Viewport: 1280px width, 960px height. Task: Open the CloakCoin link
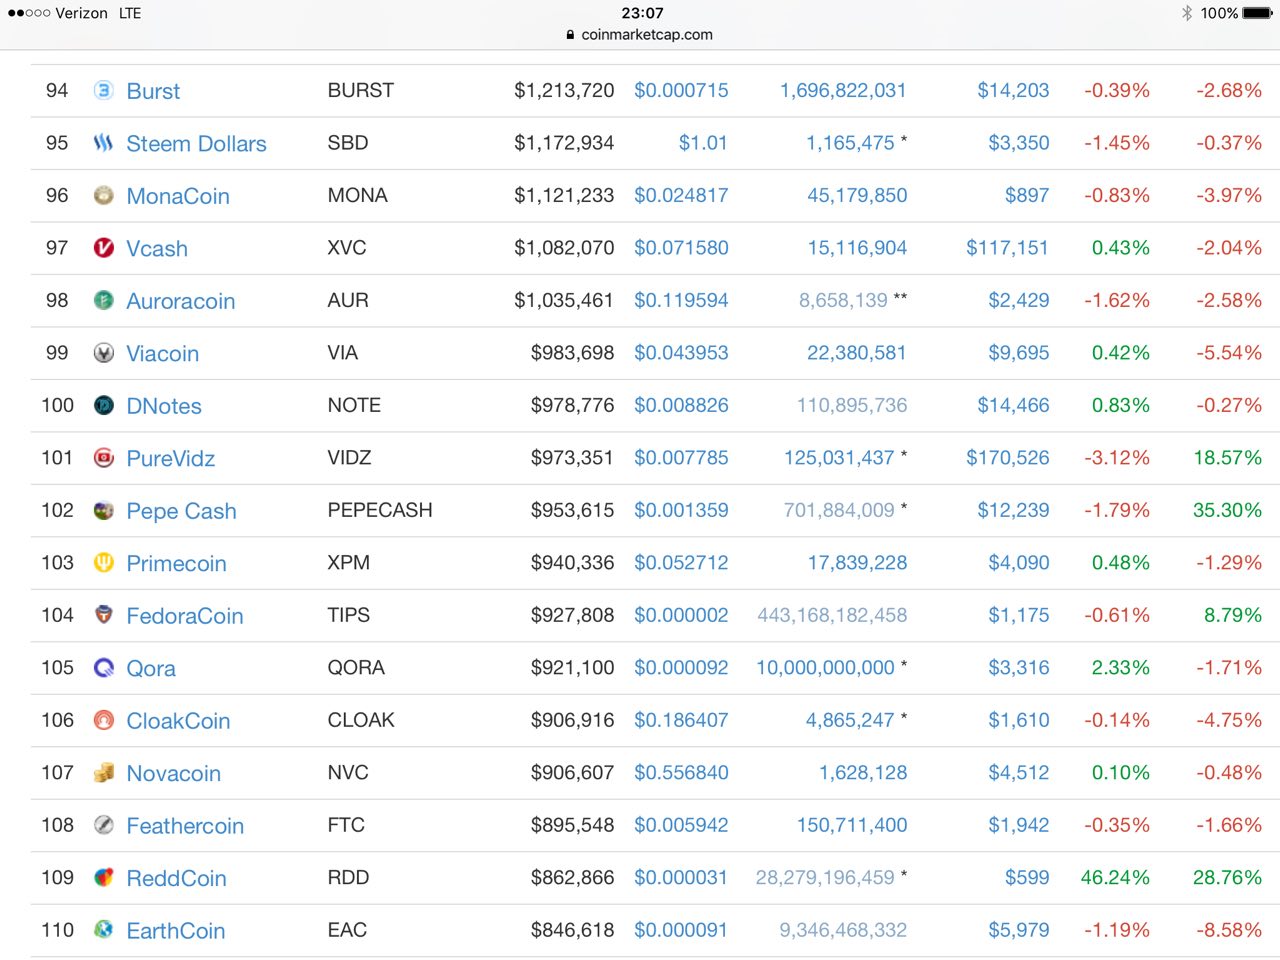(x=178, y=721)
